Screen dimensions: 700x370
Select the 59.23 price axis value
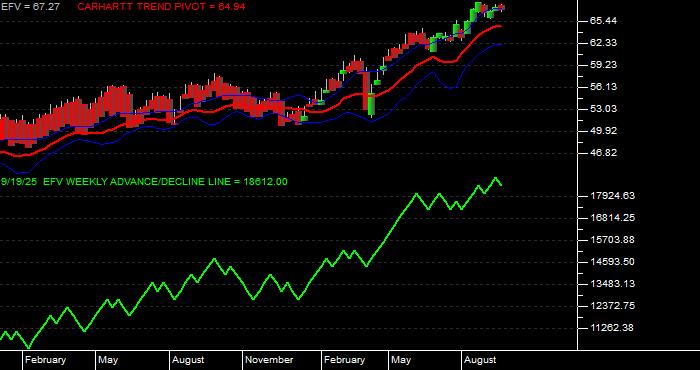click(604, 65)
